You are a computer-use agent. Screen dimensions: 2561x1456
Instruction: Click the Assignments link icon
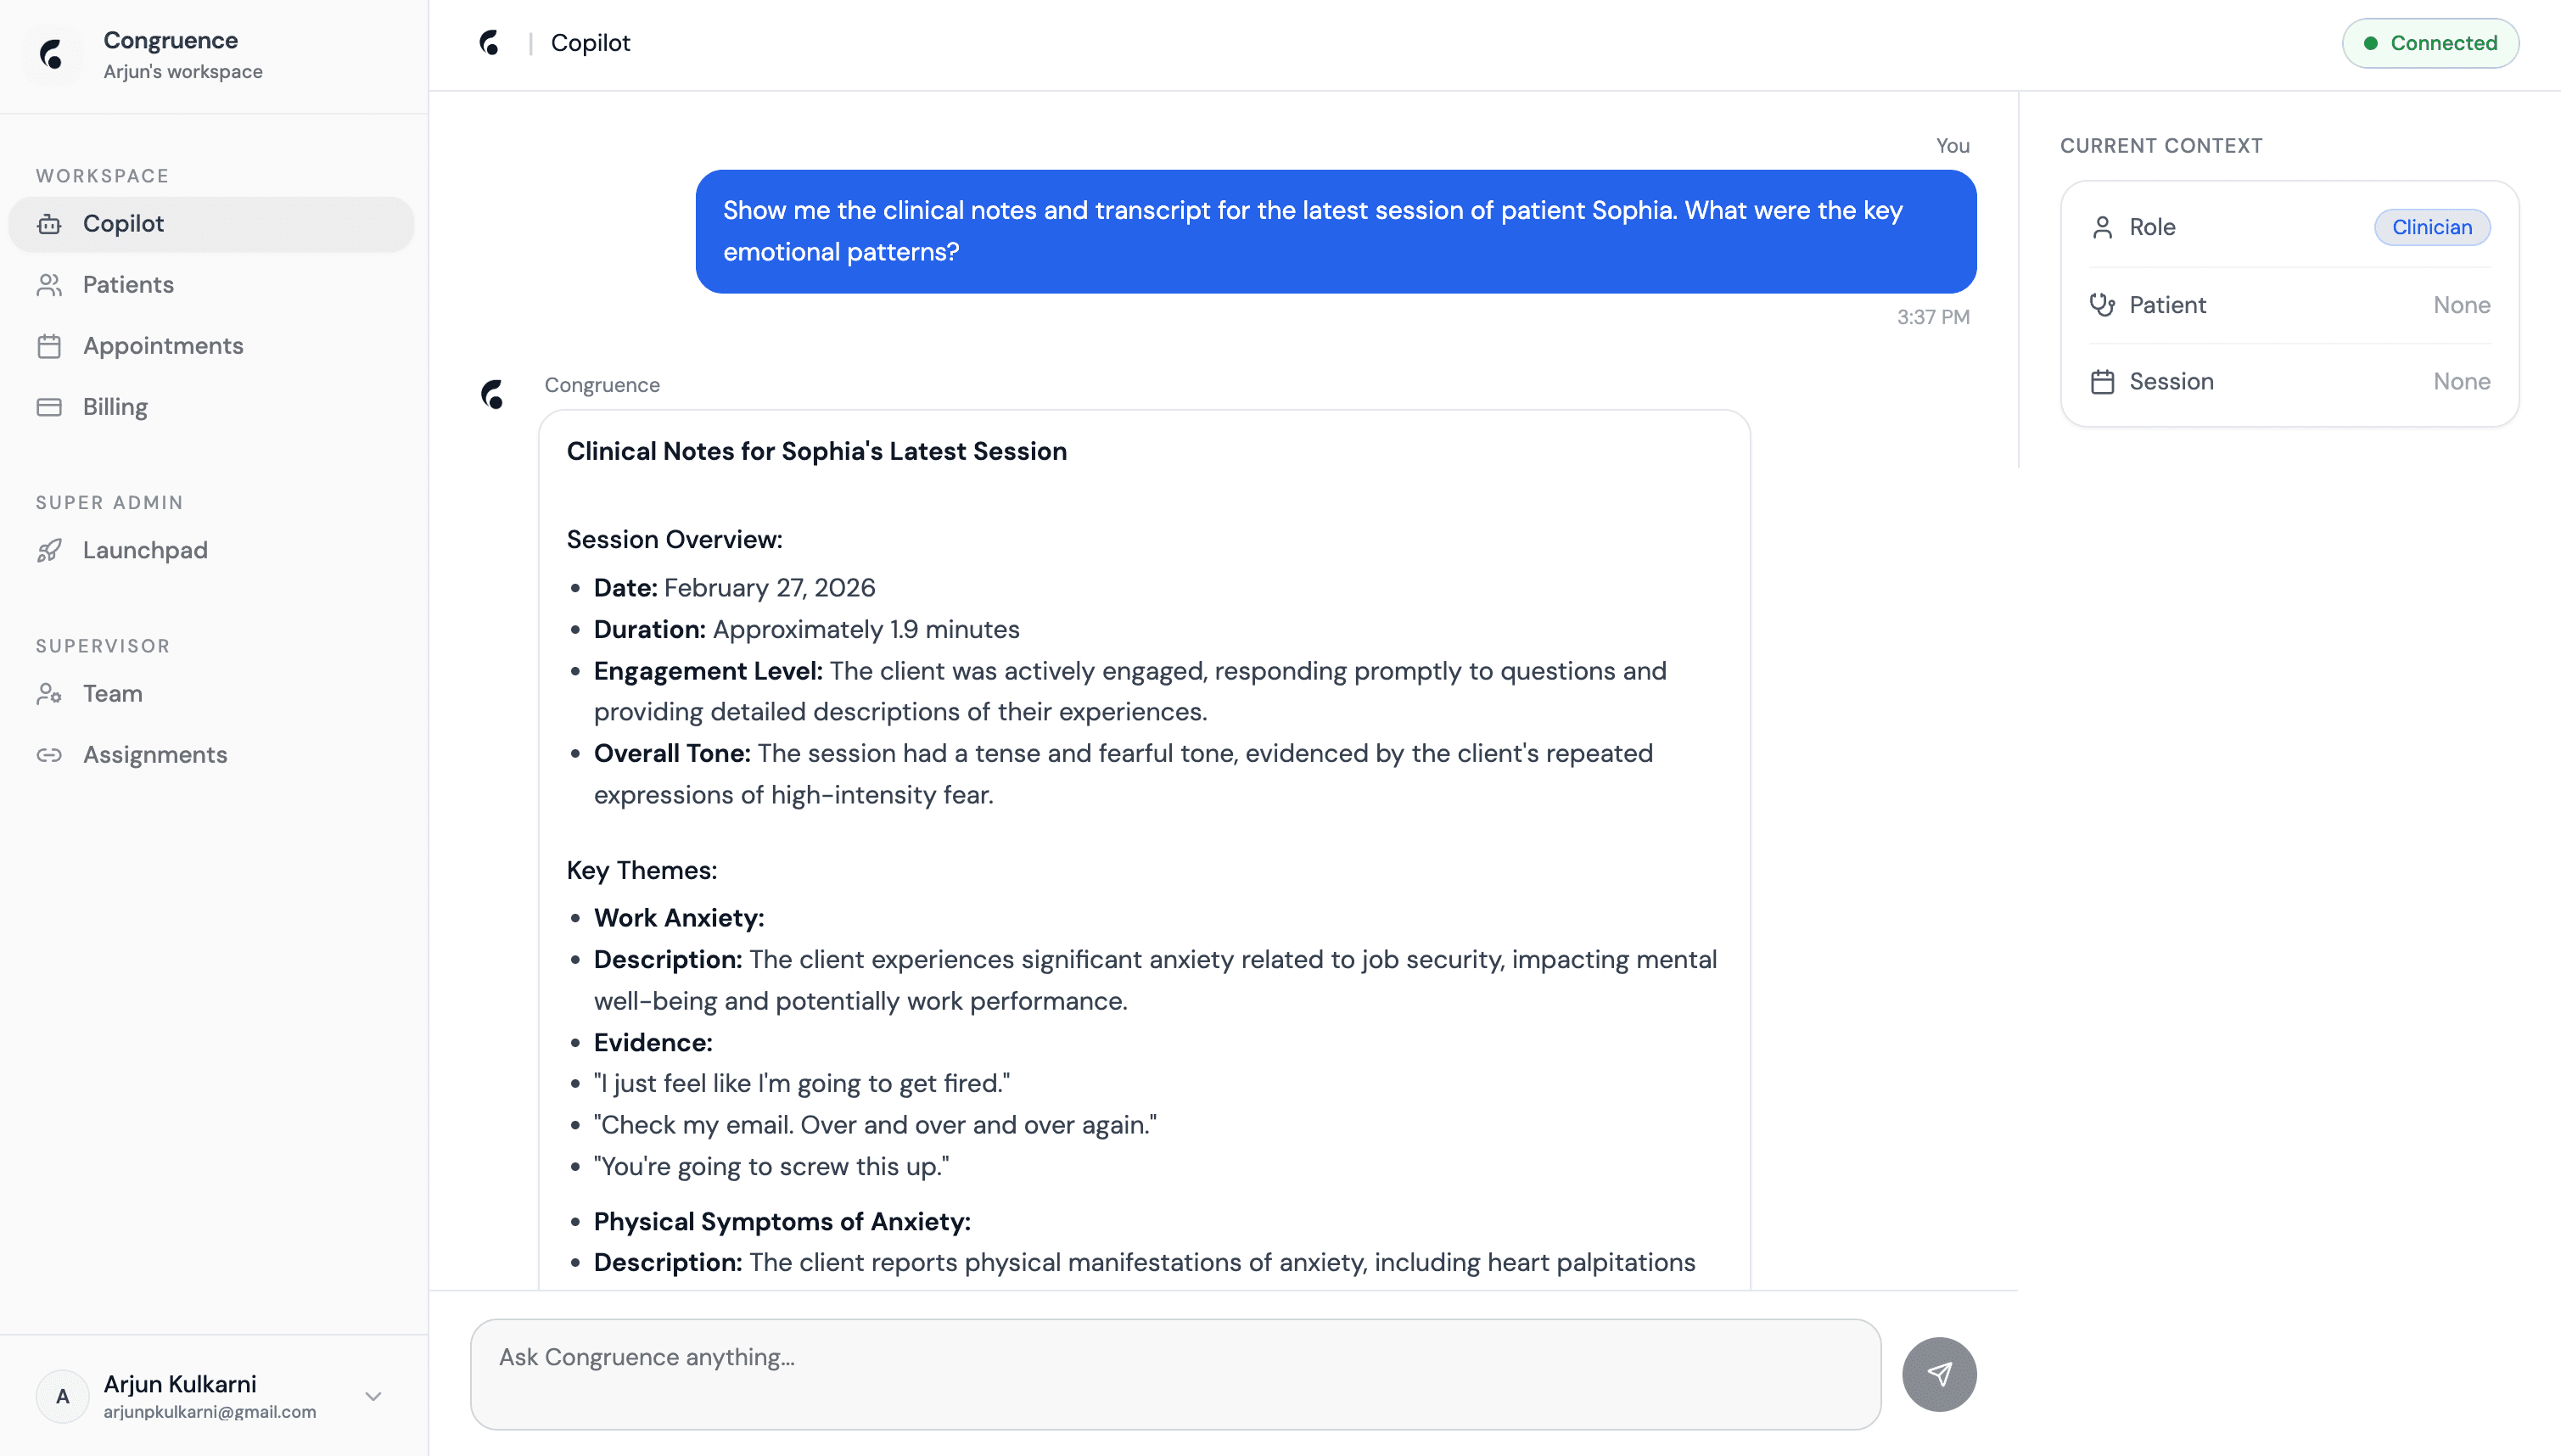51,755
